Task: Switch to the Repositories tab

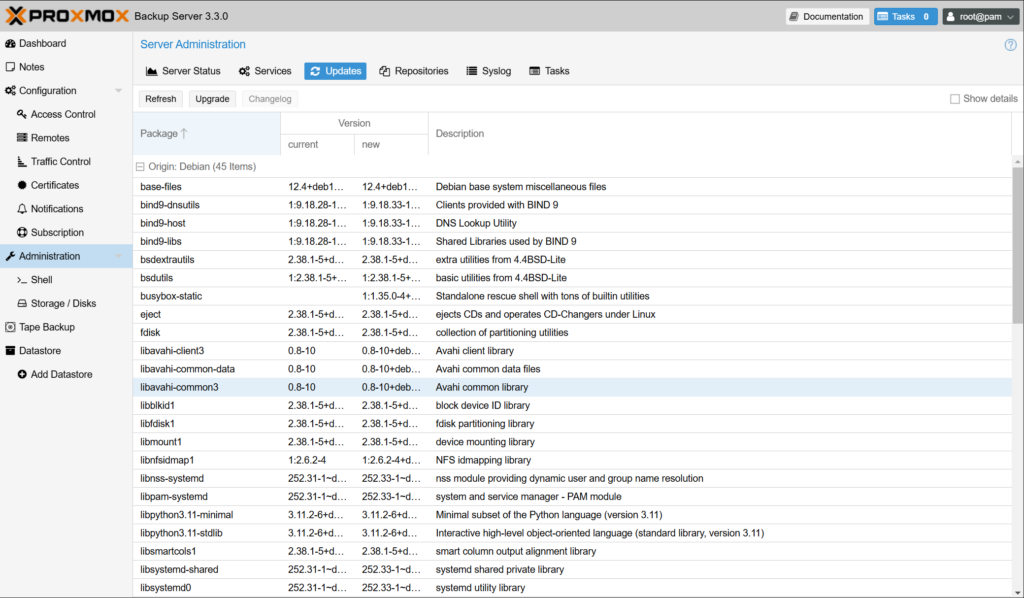Action: 414,71
